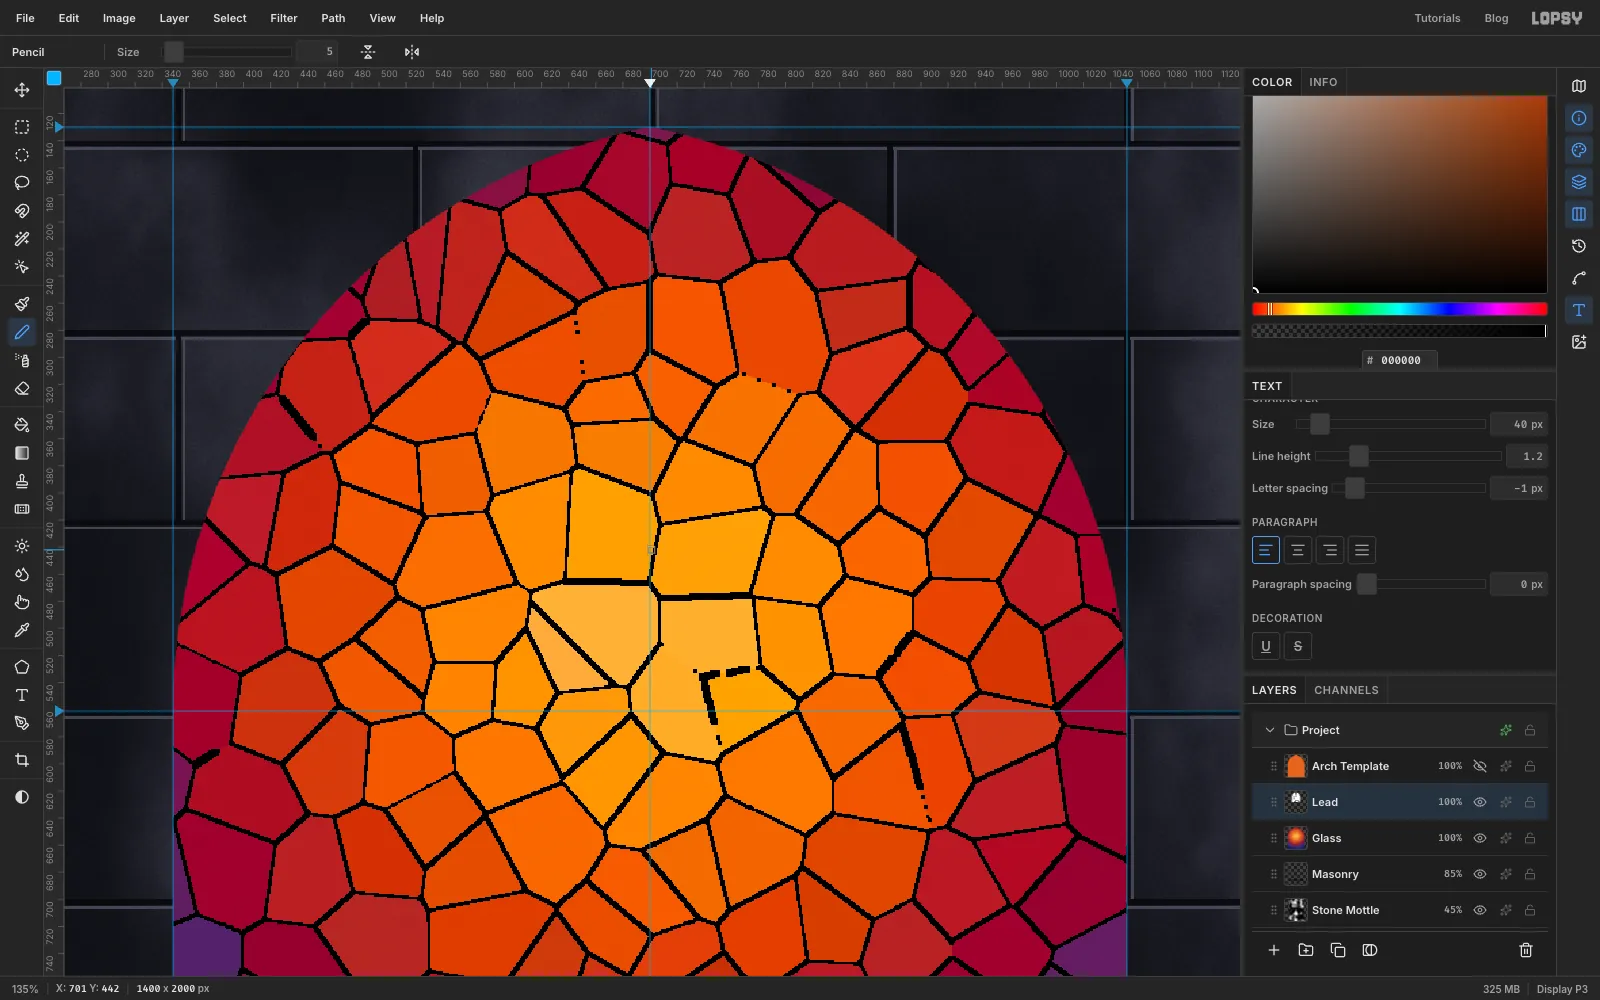
Task: Select the Glass layer thumbnail
Action: [1296, 838]
